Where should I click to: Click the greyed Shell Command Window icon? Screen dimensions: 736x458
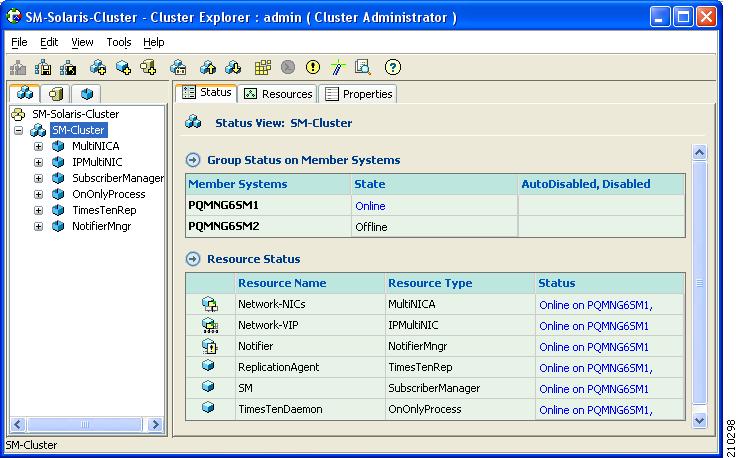click(288, 68)
